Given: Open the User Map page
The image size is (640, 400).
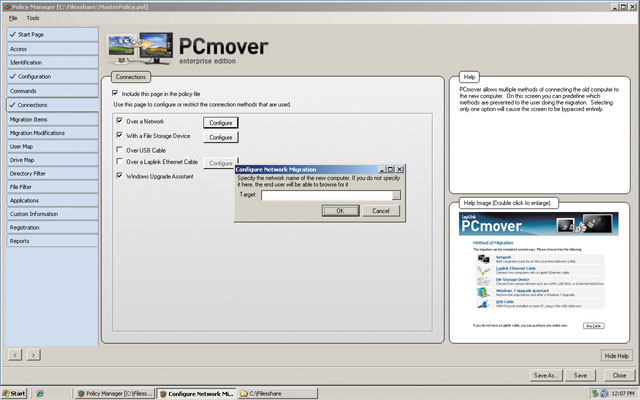Looking at the screenshot, I should click(52, 147).
